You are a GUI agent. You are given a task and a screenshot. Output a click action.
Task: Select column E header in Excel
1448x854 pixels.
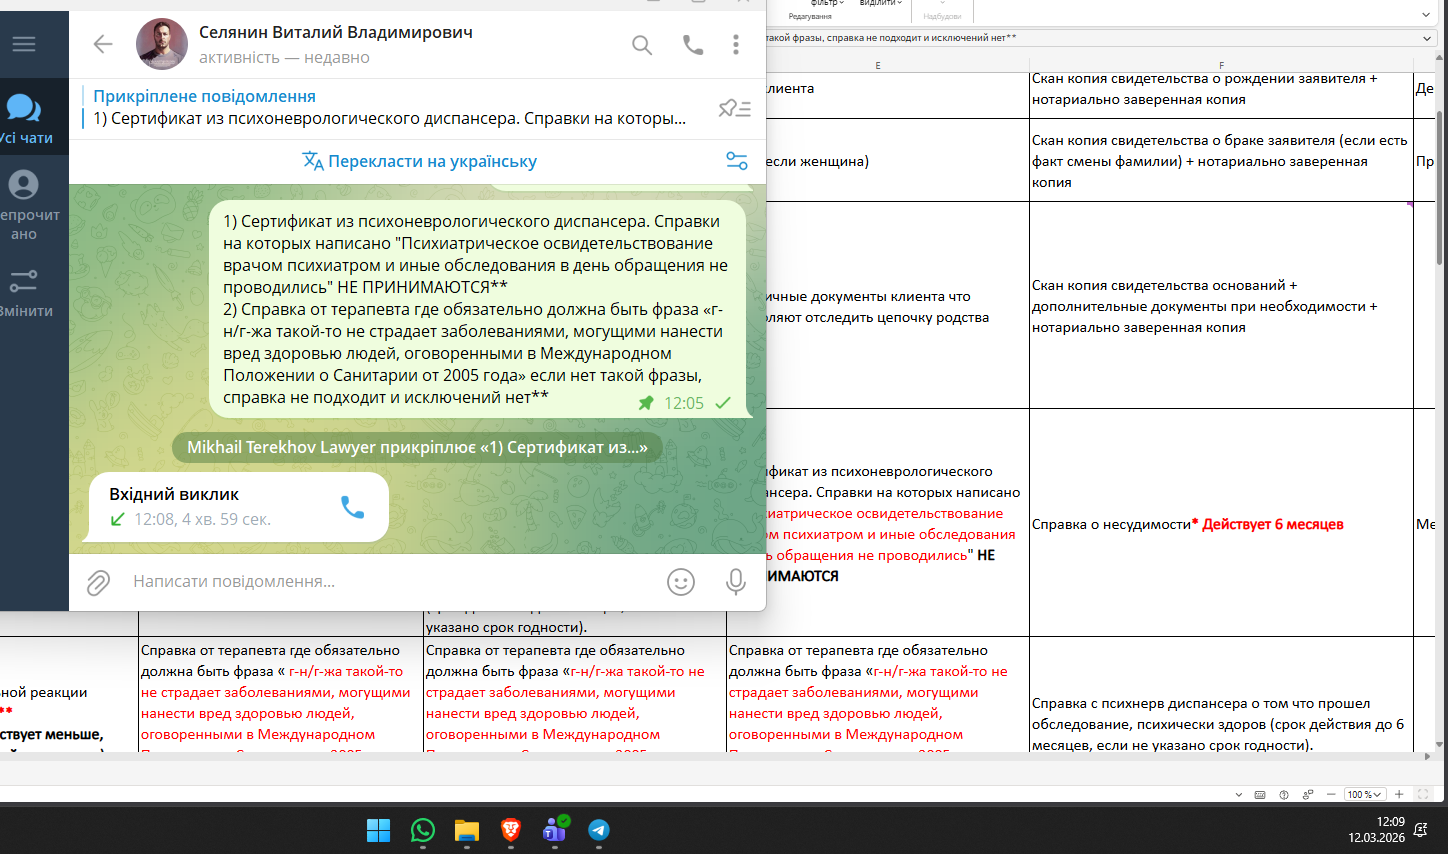pyautogui.click(x=877, y=66)
